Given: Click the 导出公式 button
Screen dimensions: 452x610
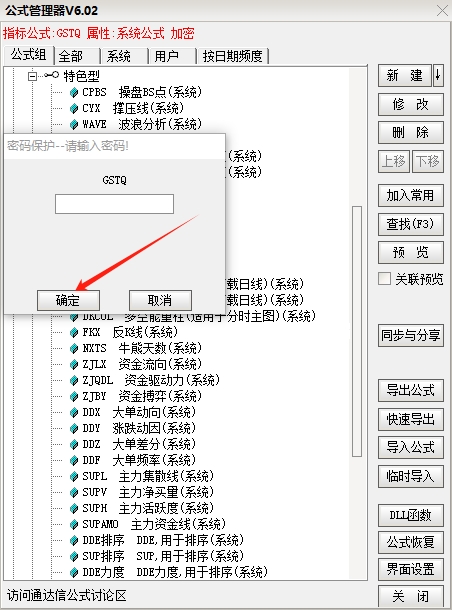Looking at the screenshot, I should (x=411, y=390).
